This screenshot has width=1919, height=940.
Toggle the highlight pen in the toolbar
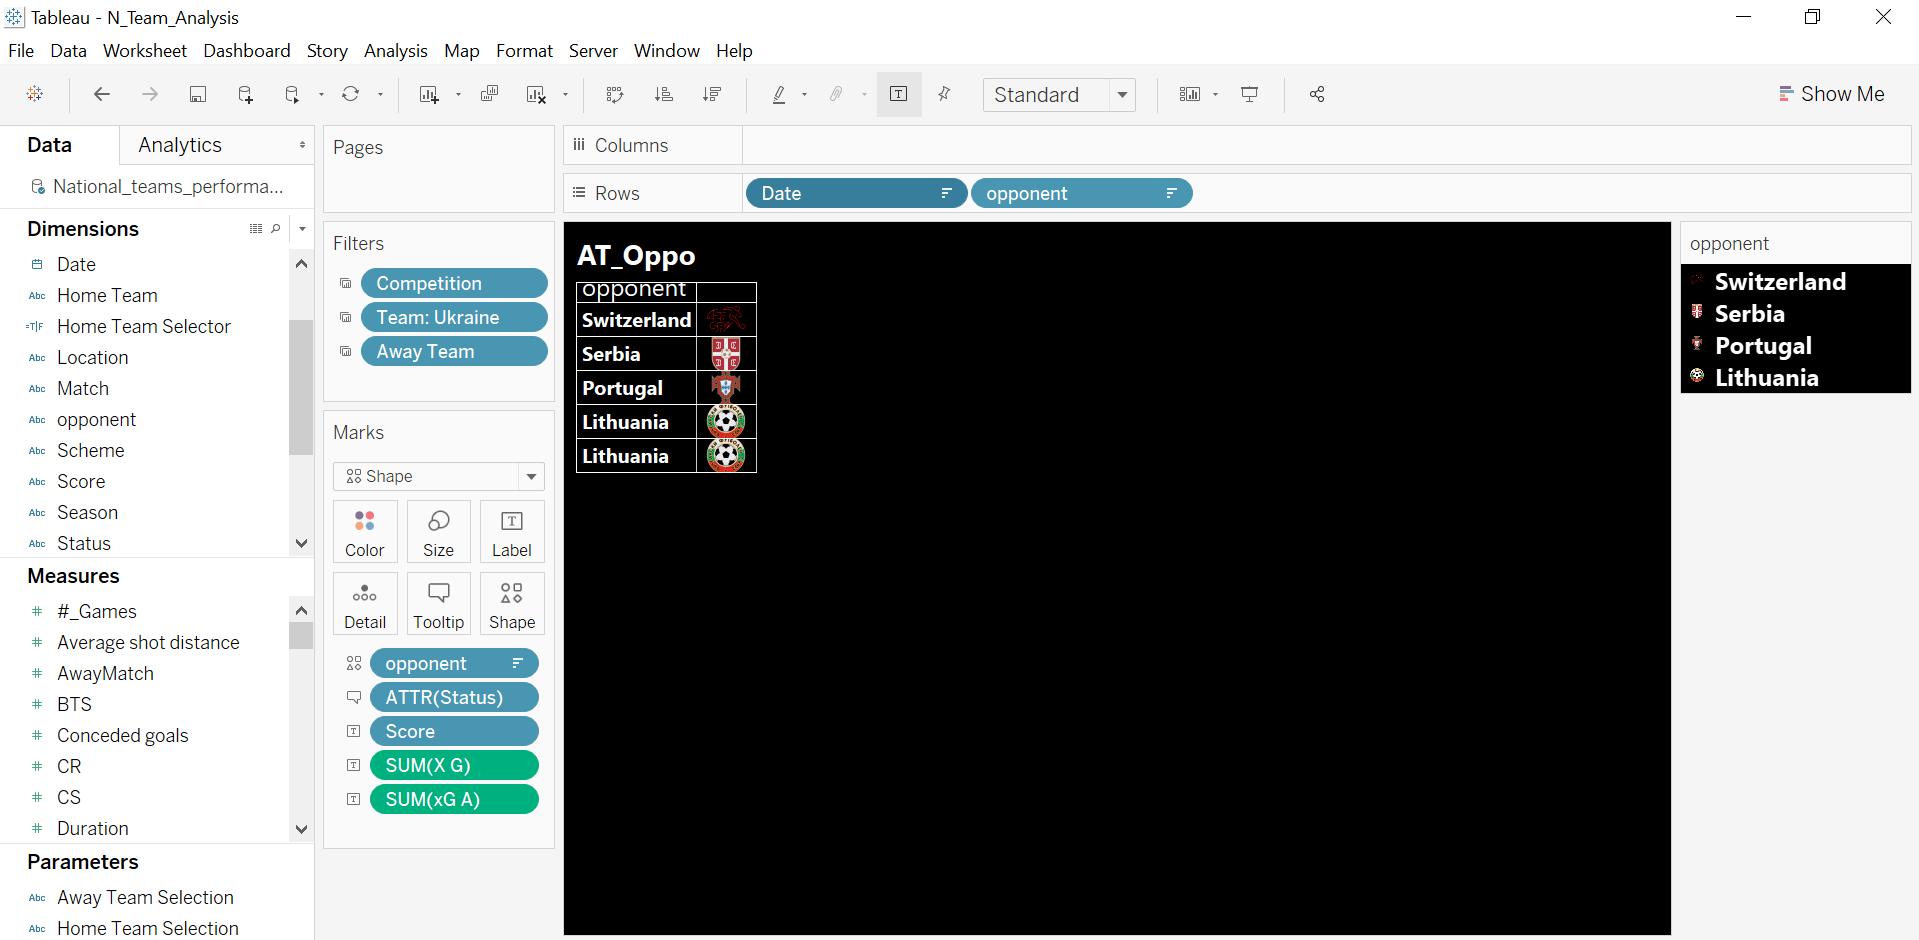(779, 94)
